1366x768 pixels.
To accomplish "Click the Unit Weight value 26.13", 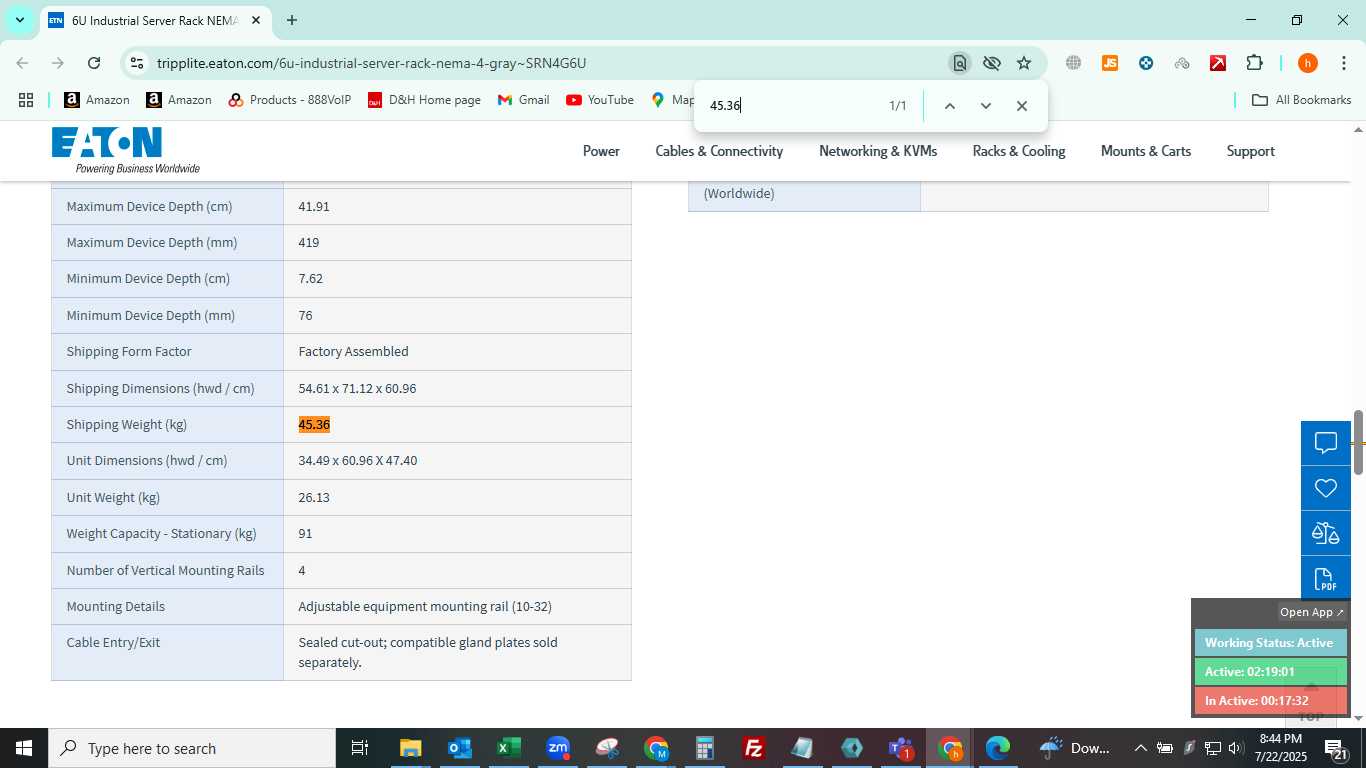I will click(314, 497).
